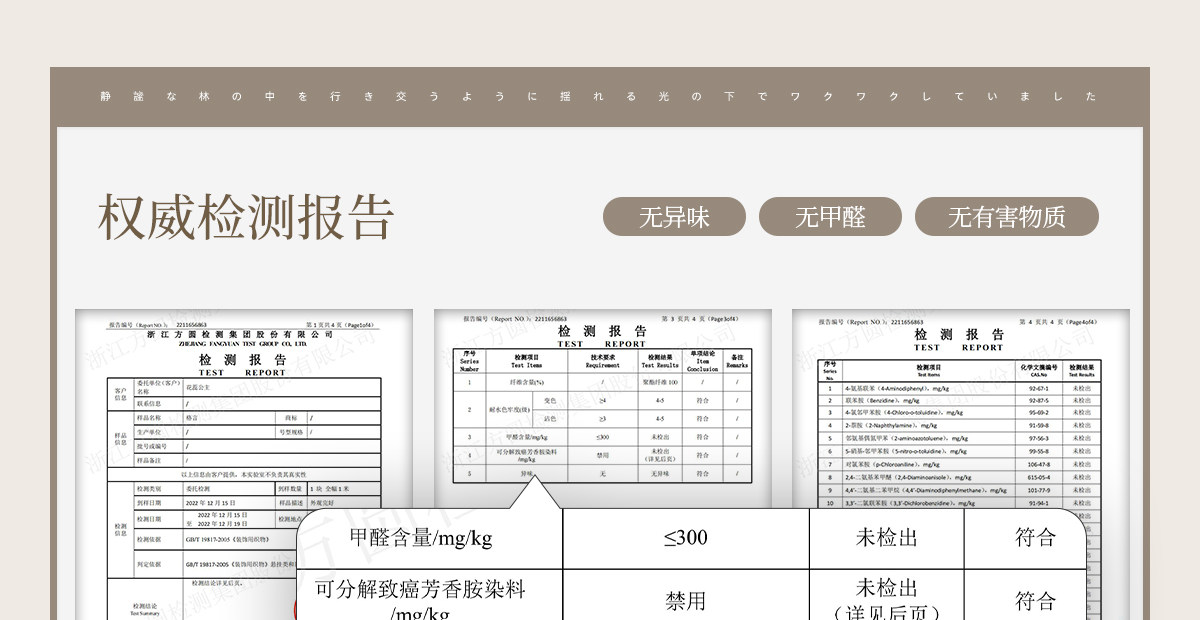This screenshot has width=1200, height=620.
Task: Click the enlarged 甲醛含量/mg/kg cell
Action: pyautogui.click(x=429, y=538)
